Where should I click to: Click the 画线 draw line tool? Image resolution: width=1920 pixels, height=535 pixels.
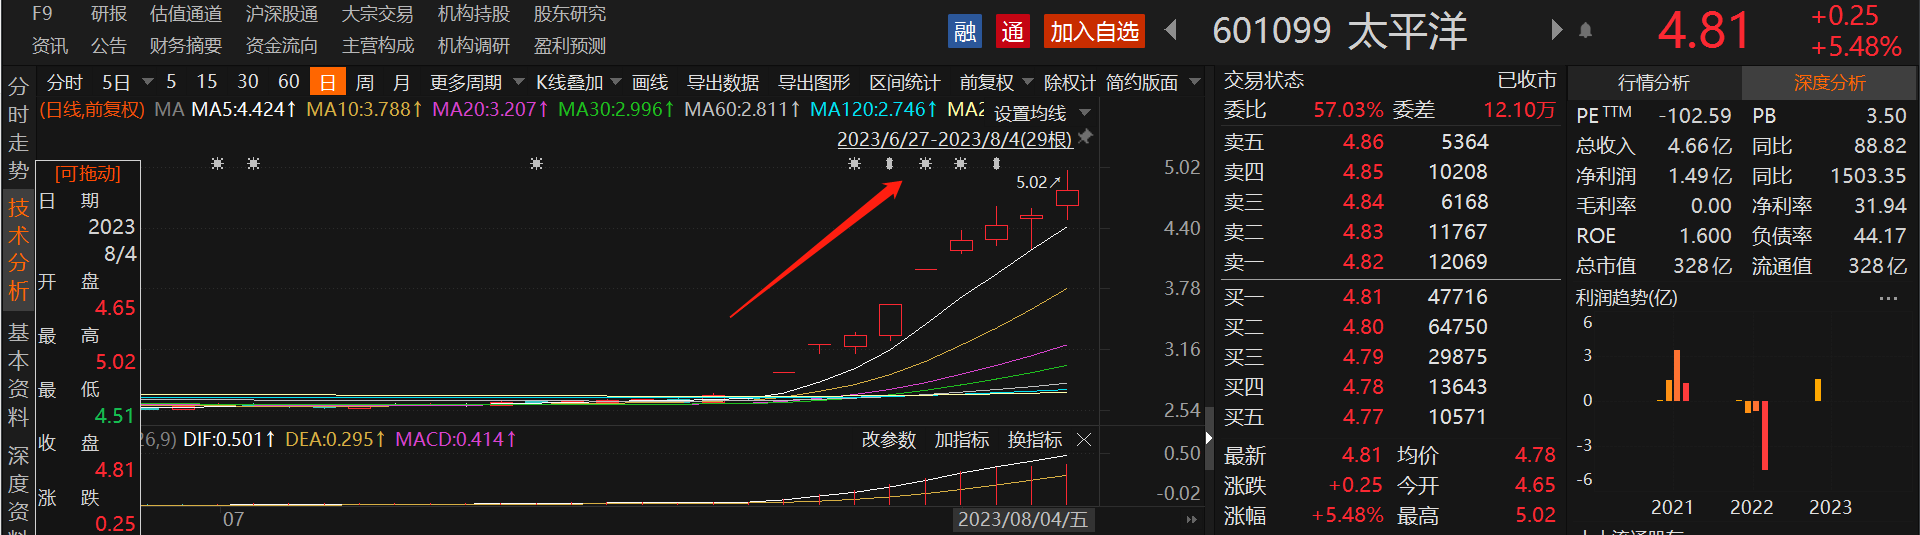coord(650,82)
